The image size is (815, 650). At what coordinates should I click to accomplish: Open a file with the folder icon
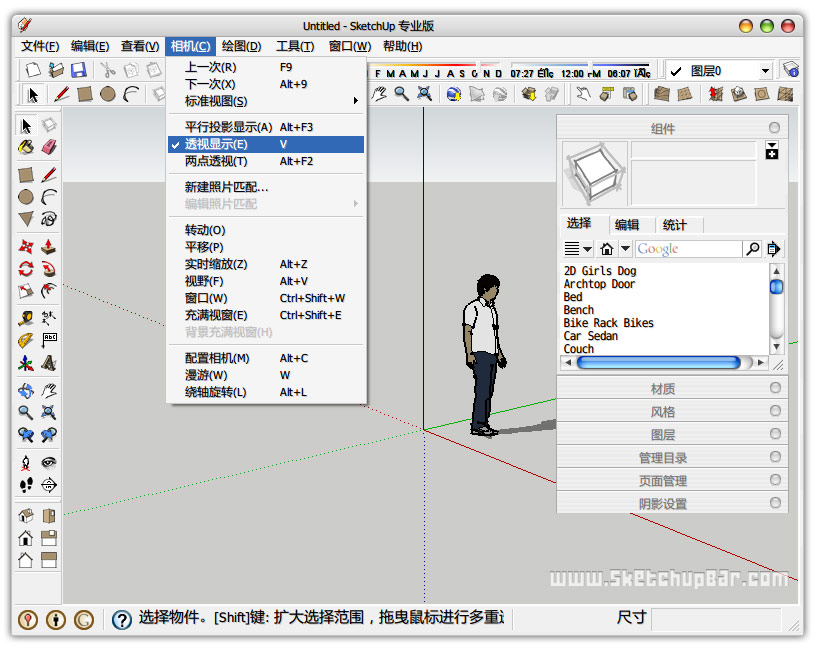click(56, 70)
